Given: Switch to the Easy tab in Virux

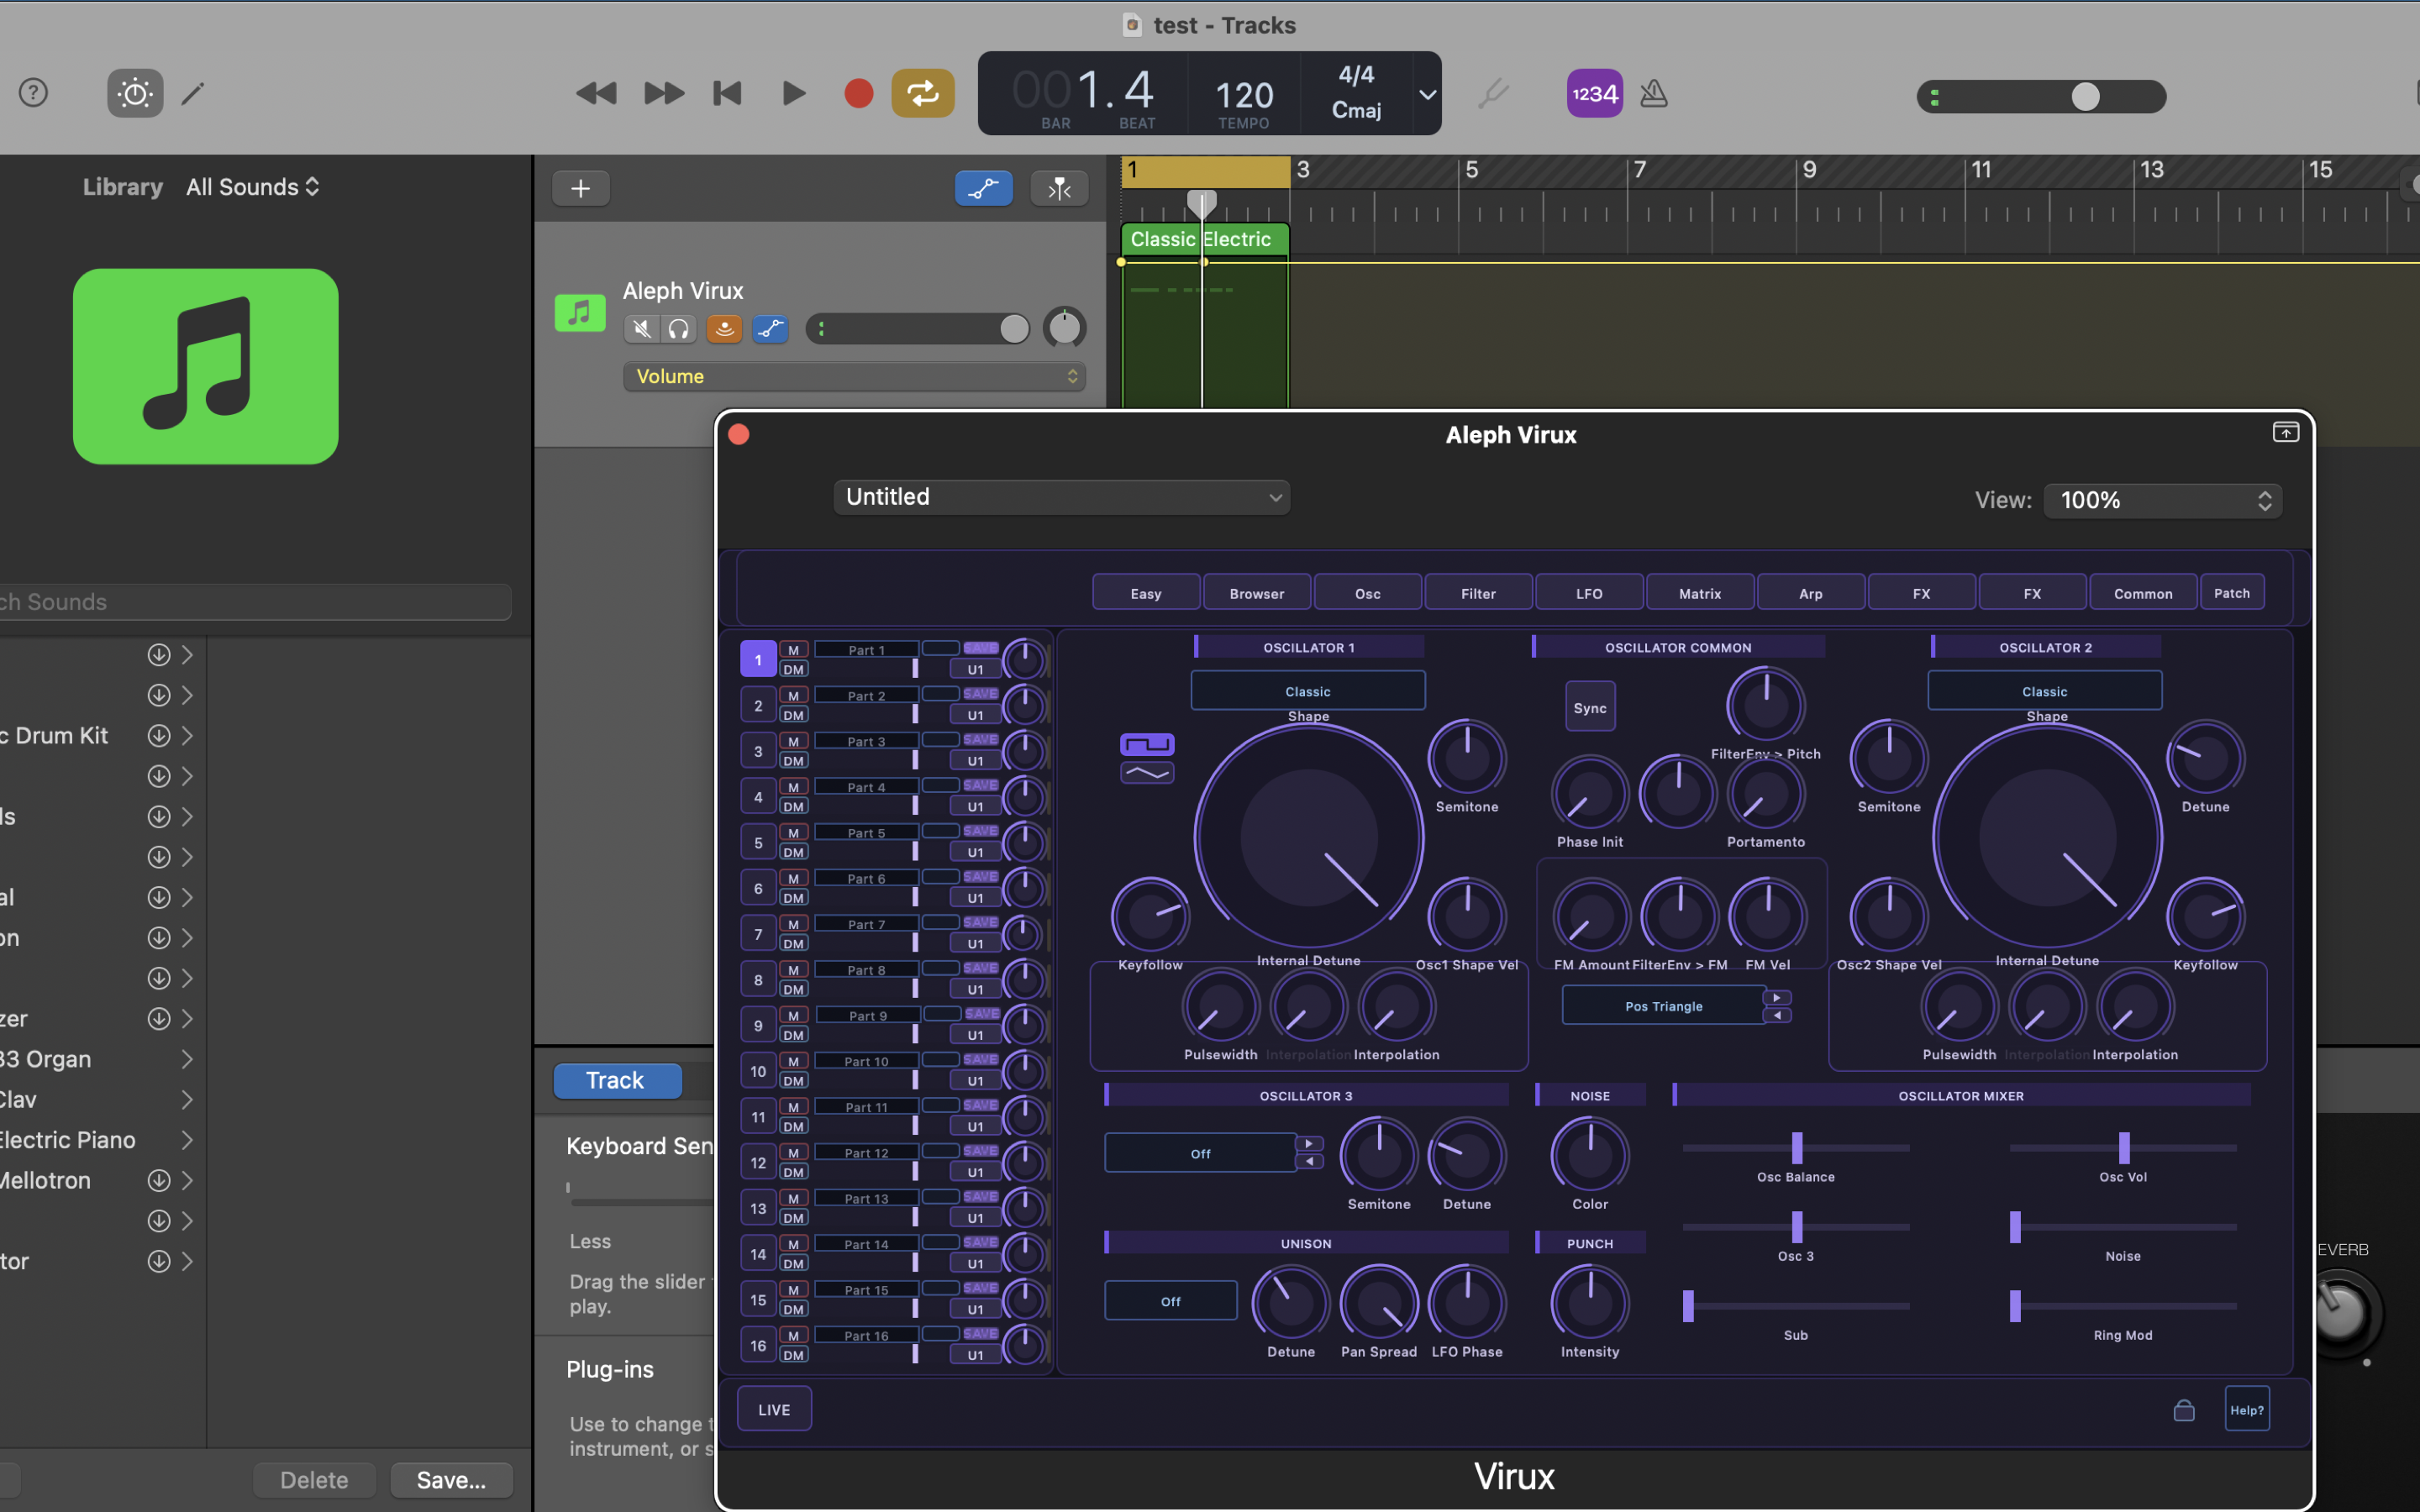Looking at the screenshot, I should click(1146, 593).
